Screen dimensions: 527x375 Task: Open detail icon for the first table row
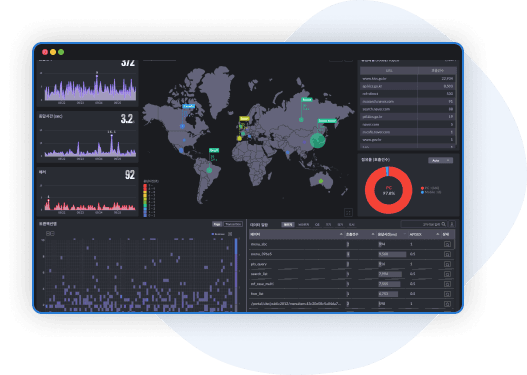point(447,244)
